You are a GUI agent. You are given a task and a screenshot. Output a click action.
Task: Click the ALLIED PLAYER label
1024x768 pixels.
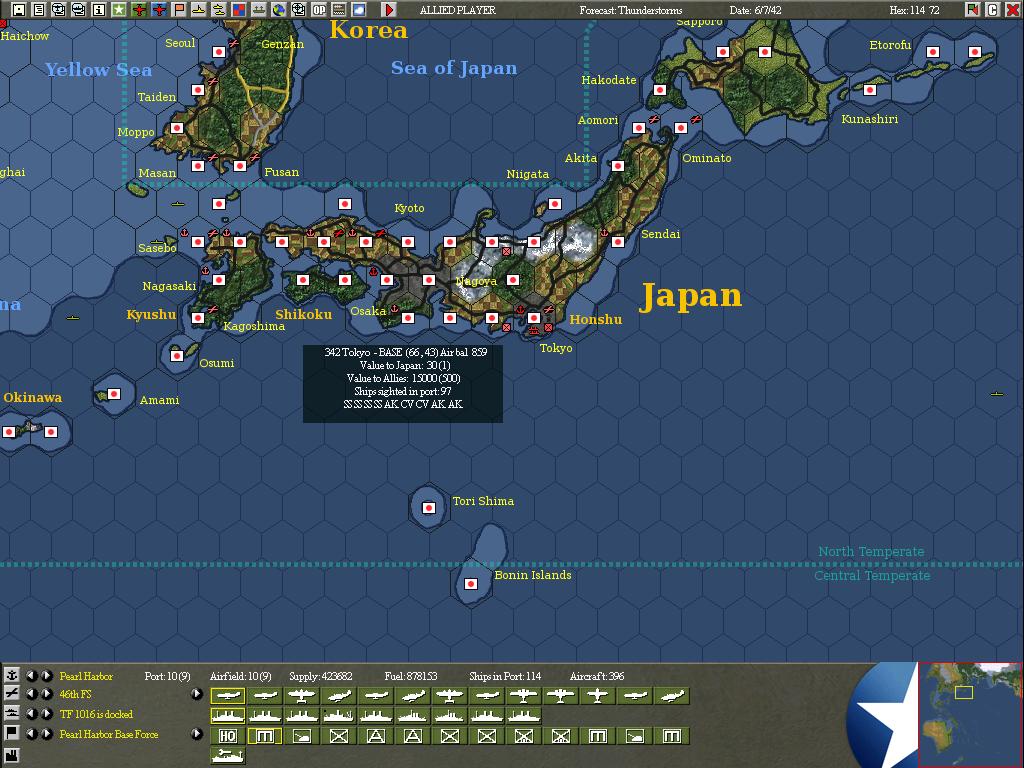(457, 10)
